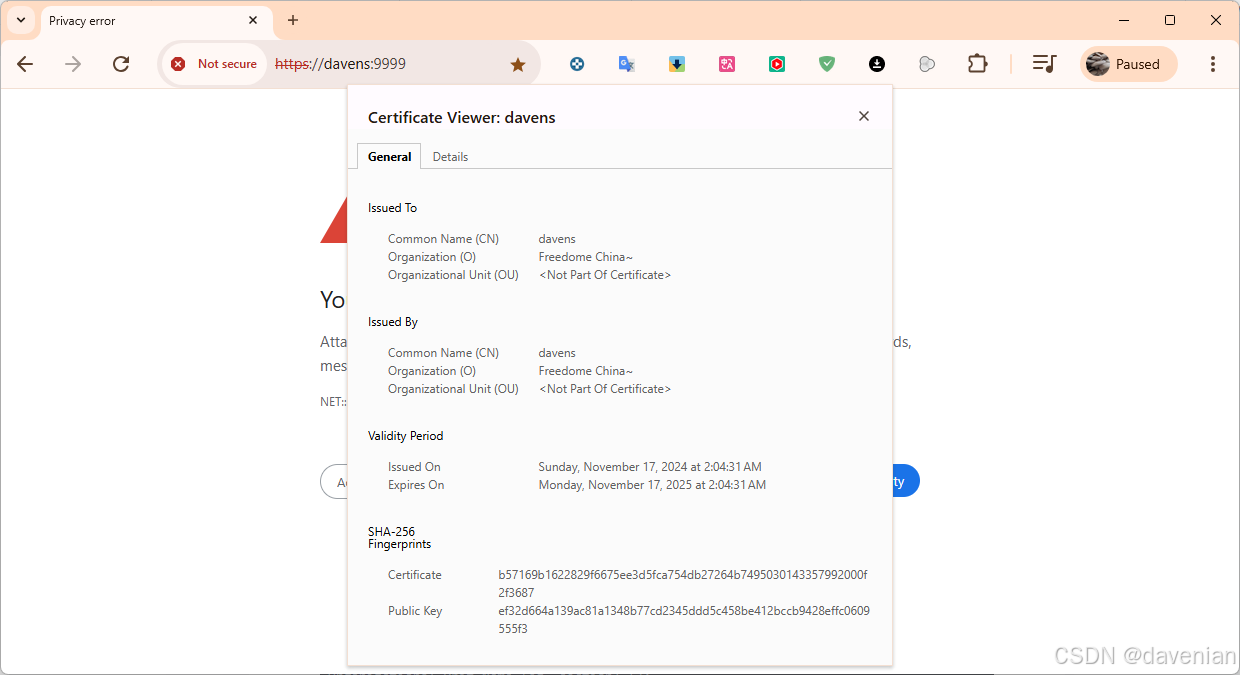
Task: Click Issued By organization Freedome China~
Action: 585,371
